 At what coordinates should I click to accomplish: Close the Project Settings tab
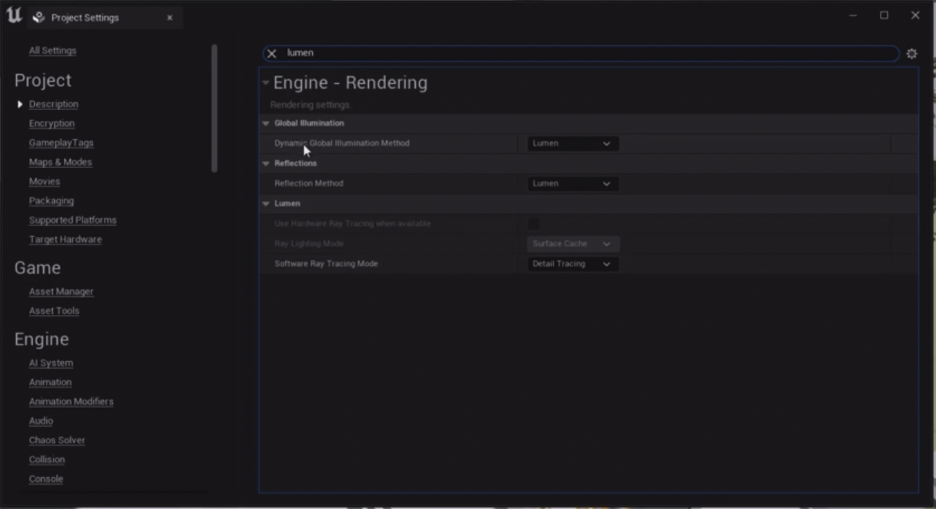pos(170,18)
